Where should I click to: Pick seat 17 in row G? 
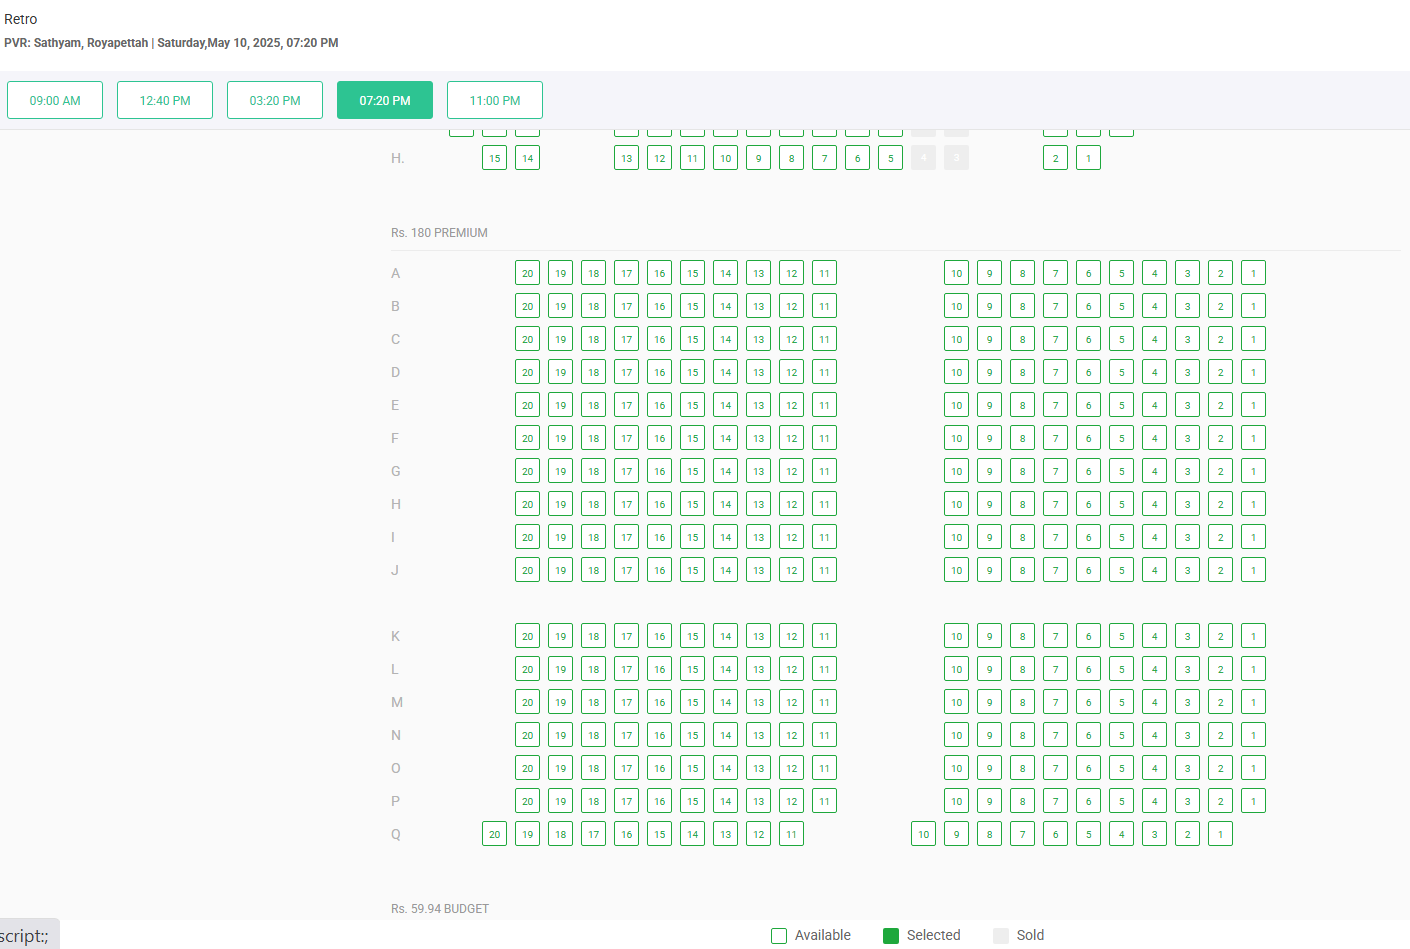pos(626,471)
